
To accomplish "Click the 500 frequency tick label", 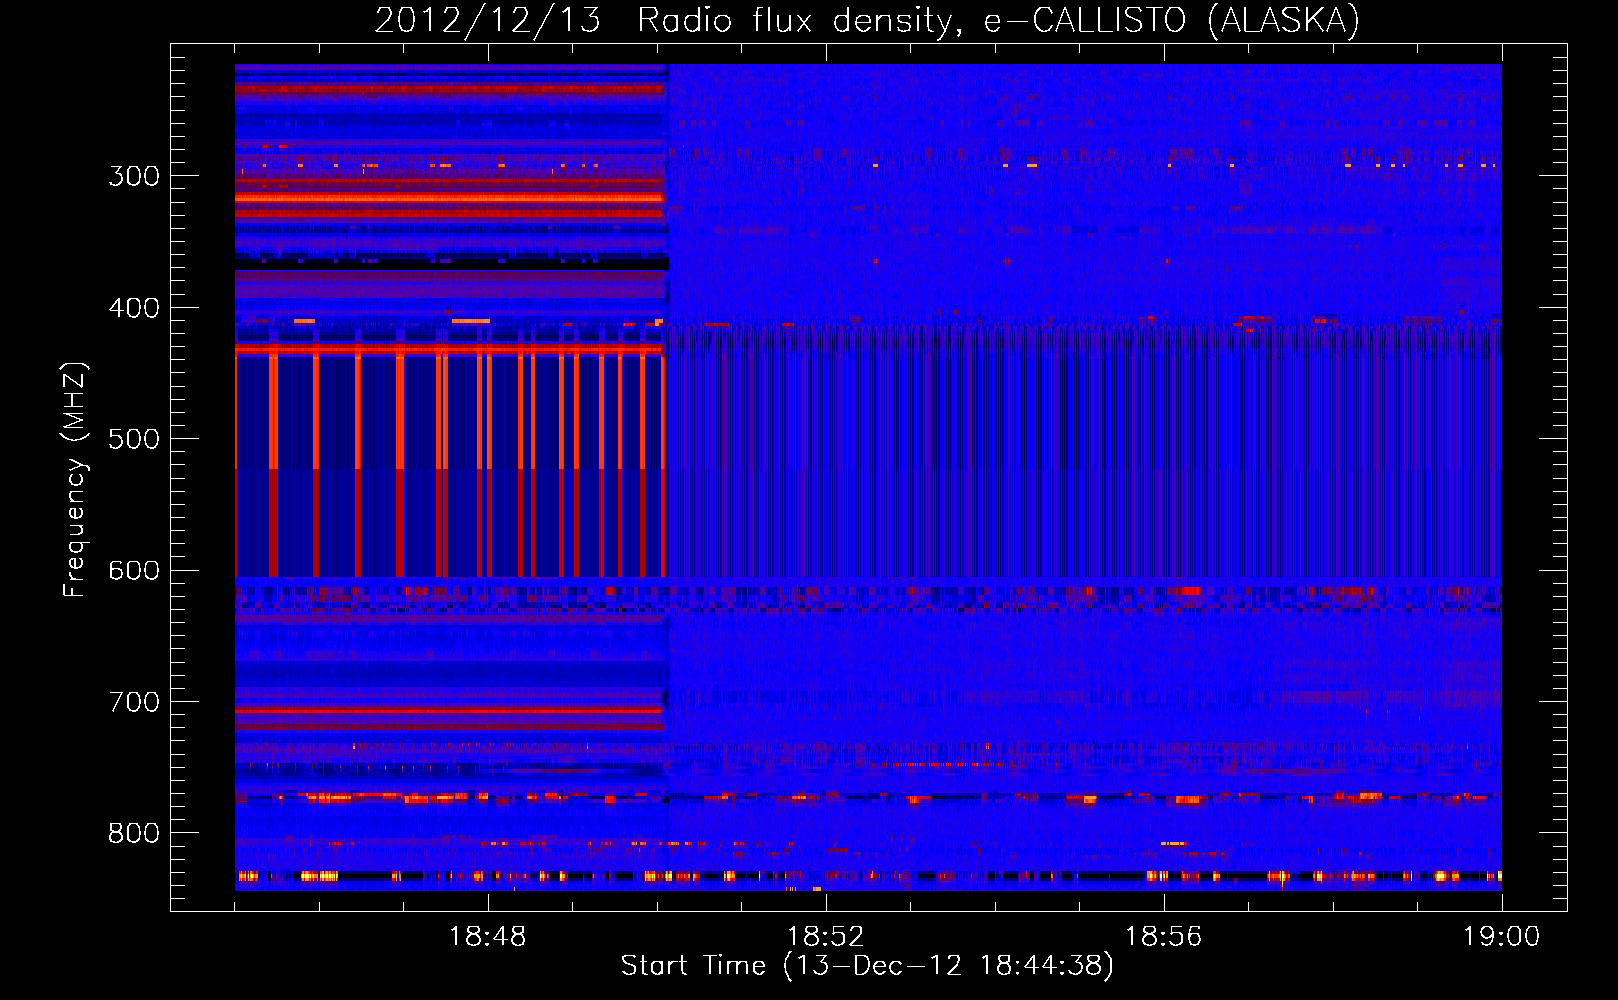I will pyautogui.click(x=134, y=439).
